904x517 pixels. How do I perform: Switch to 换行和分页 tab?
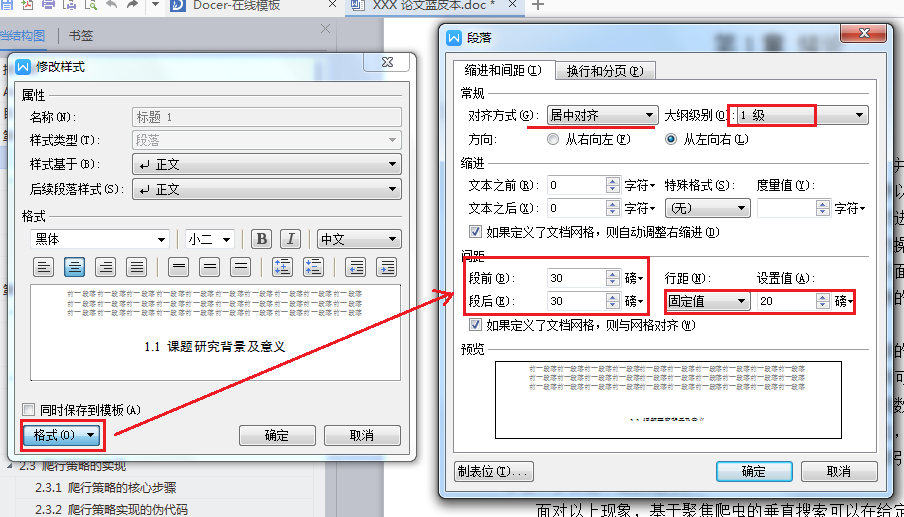click(x=605, y=71)
